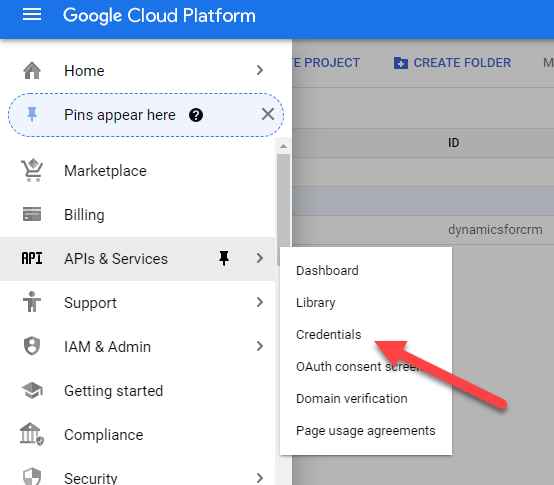Viewport: 554px width, 485px height.
Task: Expand the Home submenu chevron
Action: [260, 70]
